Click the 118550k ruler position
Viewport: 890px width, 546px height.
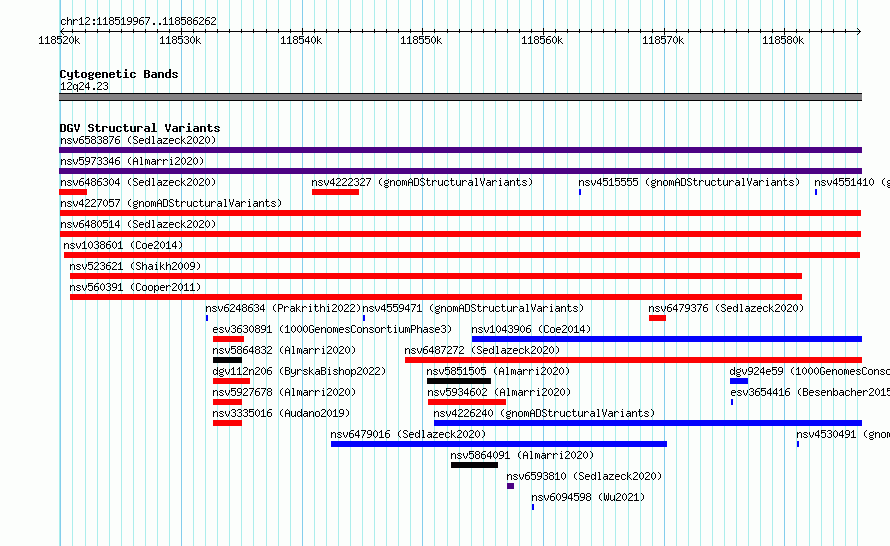[421, 40]
